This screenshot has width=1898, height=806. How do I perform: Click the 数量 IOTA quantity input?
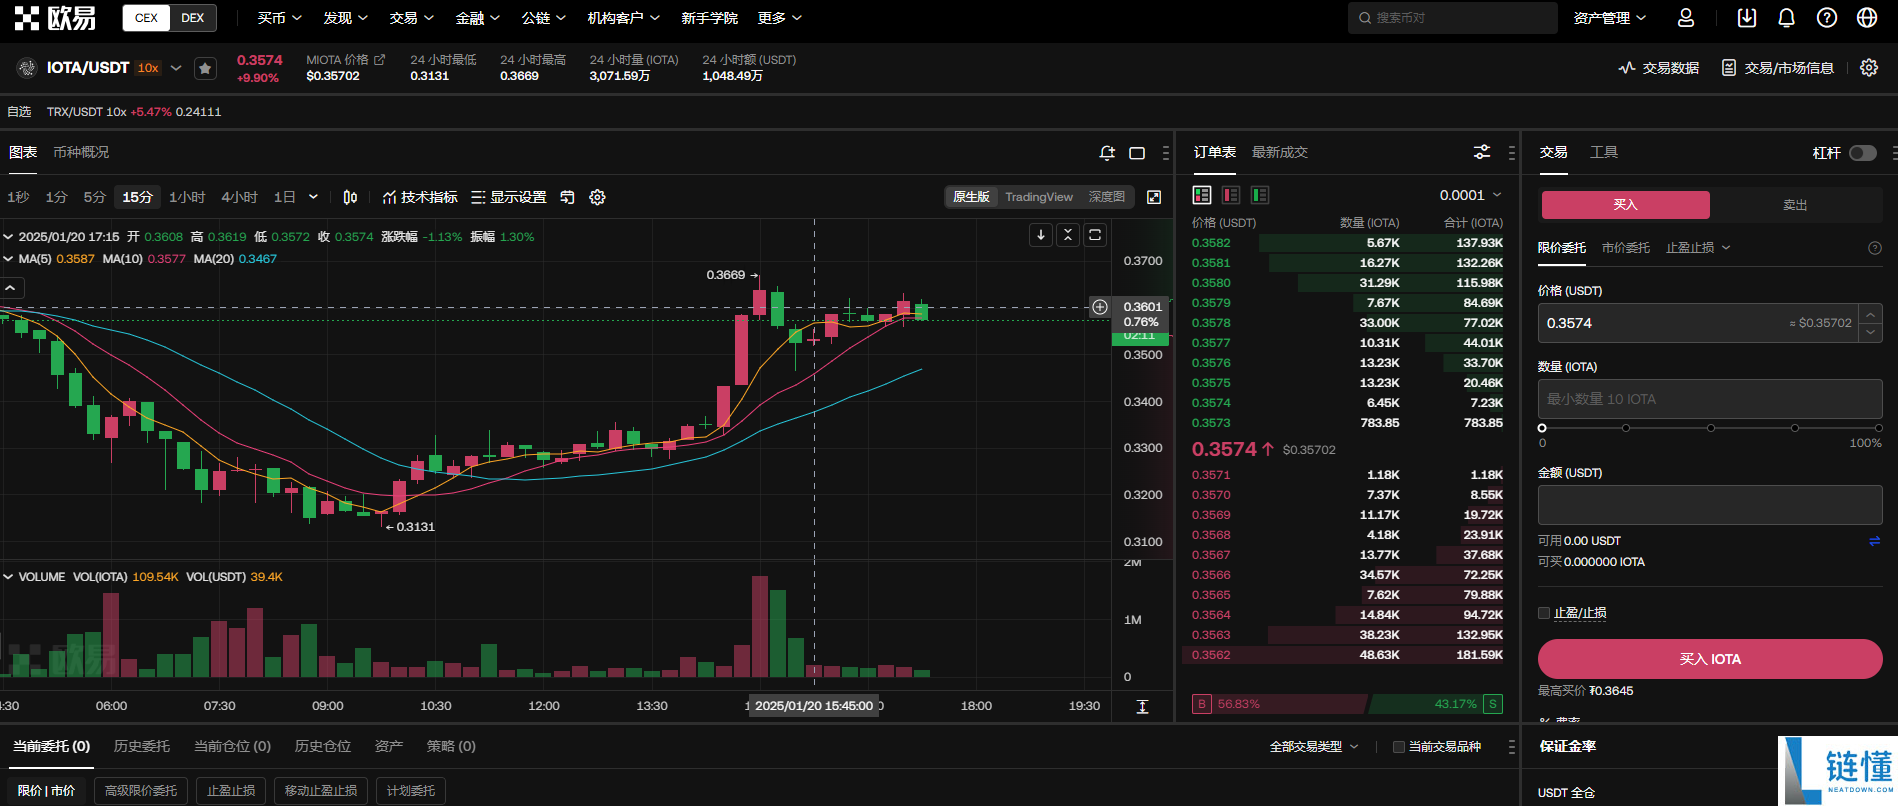pyautogui.click(x=1710, y=399)
